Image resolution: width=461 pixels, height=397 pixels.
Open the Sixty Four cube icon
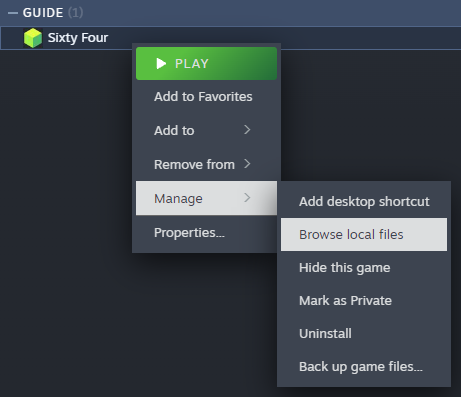click(33, 38)
